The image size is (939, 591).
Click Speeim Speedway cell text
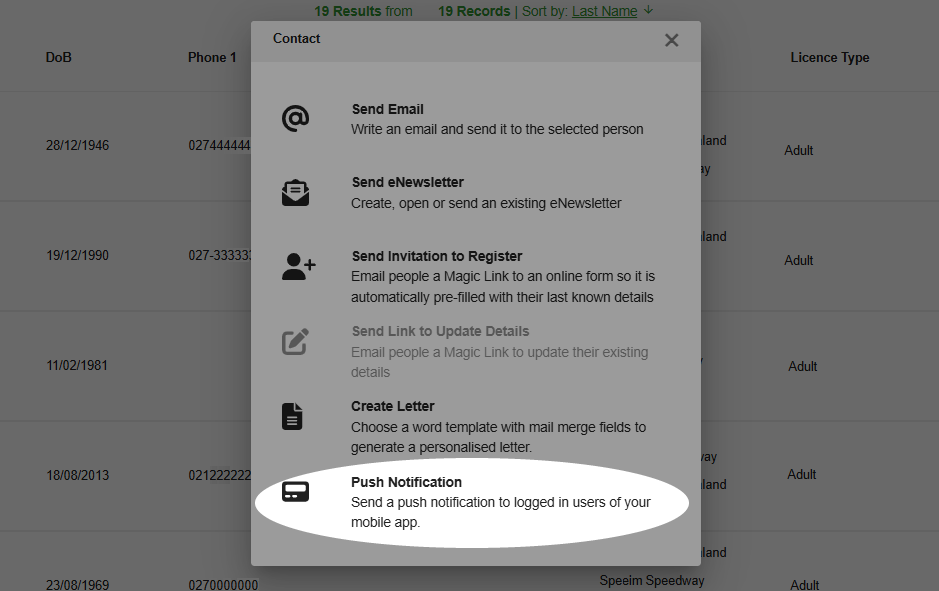pyautogui.click(x=652, y=580)
